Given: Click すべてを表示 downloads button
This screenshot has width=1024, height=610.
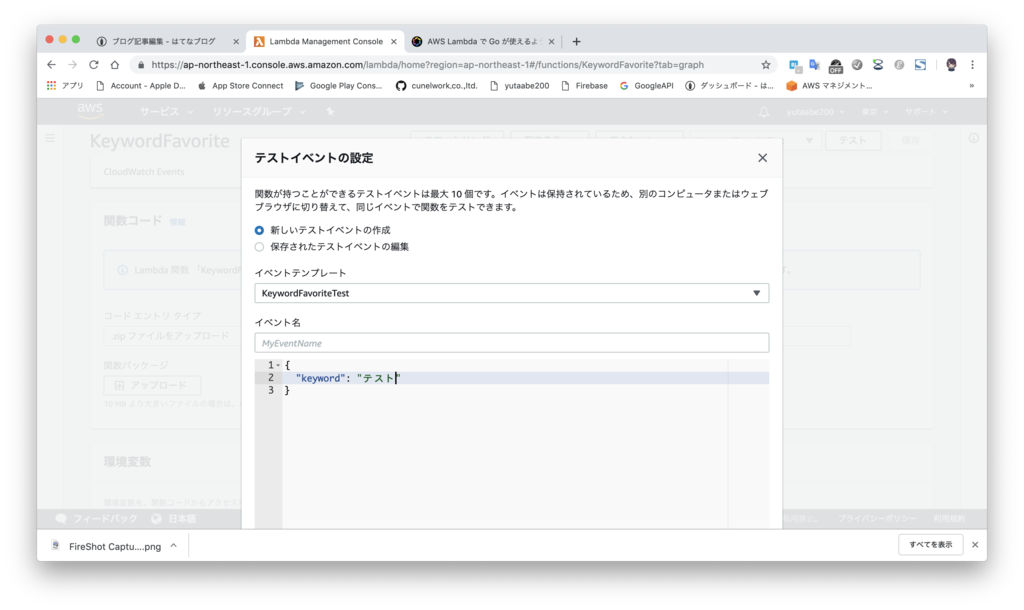Looking at the screenshot, I should [x=931, y=545].
